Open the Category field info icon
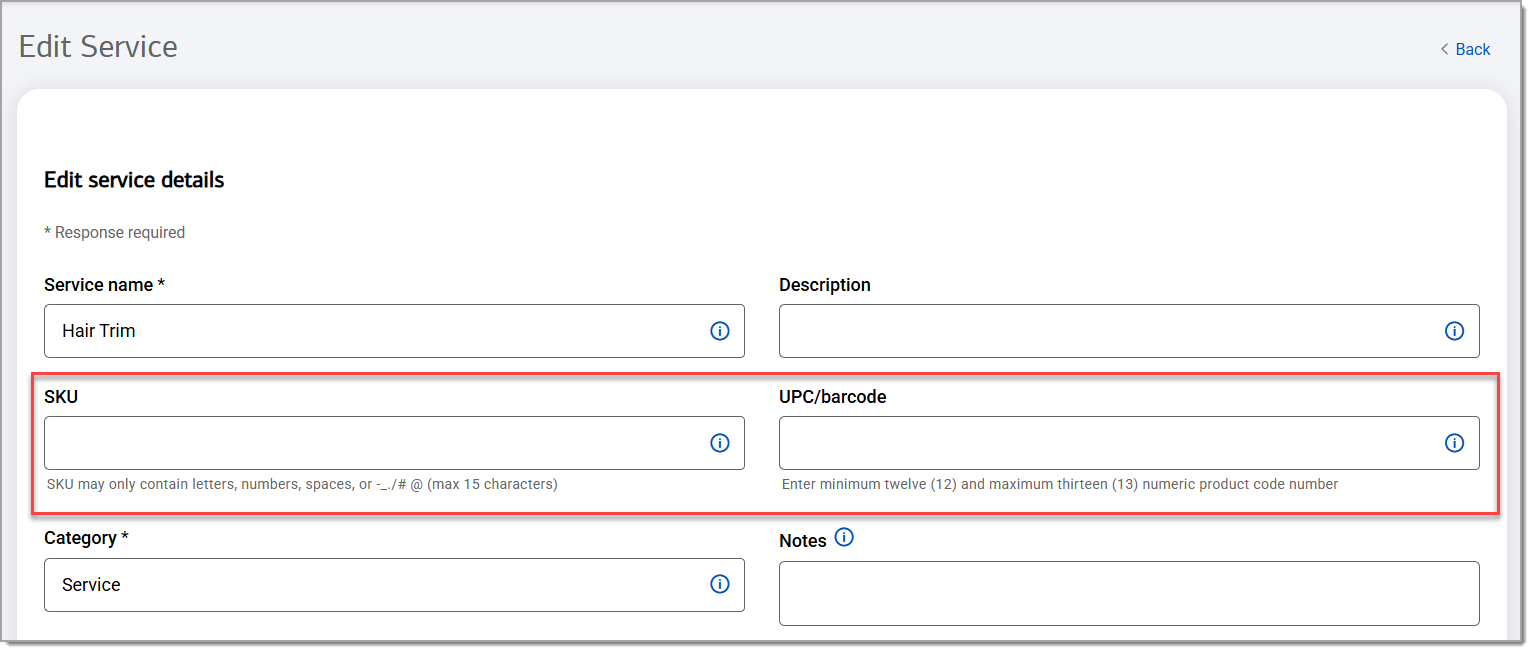The width and height of the screenshot is (1532, 652). pyautogui.click(x=720, y=584)
